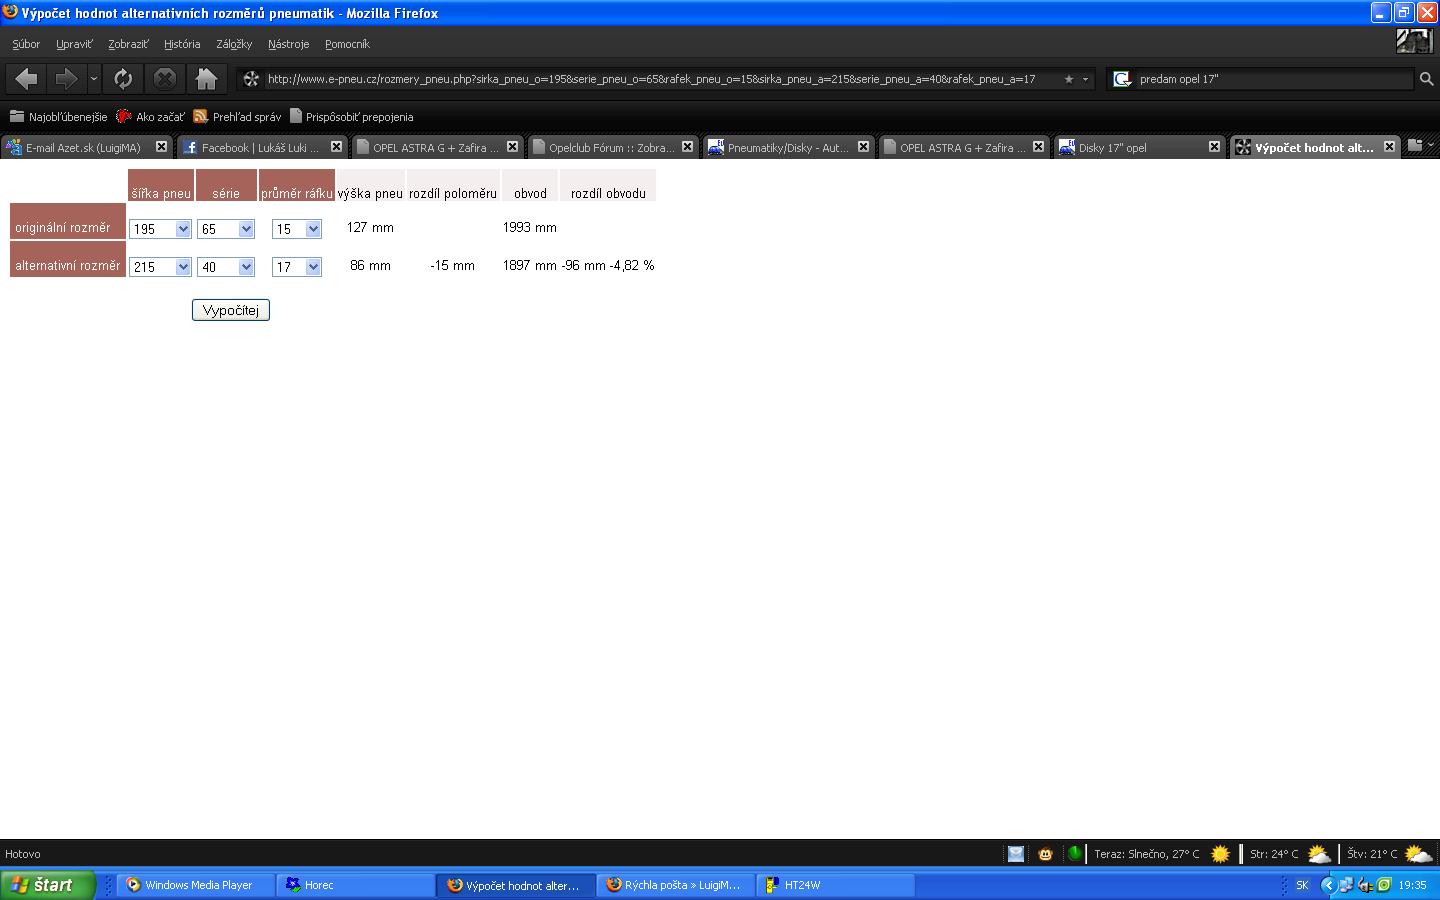The image size is (1440, 900).
Task: Click the bookmark star in address bar
Action: point(1068,79)
